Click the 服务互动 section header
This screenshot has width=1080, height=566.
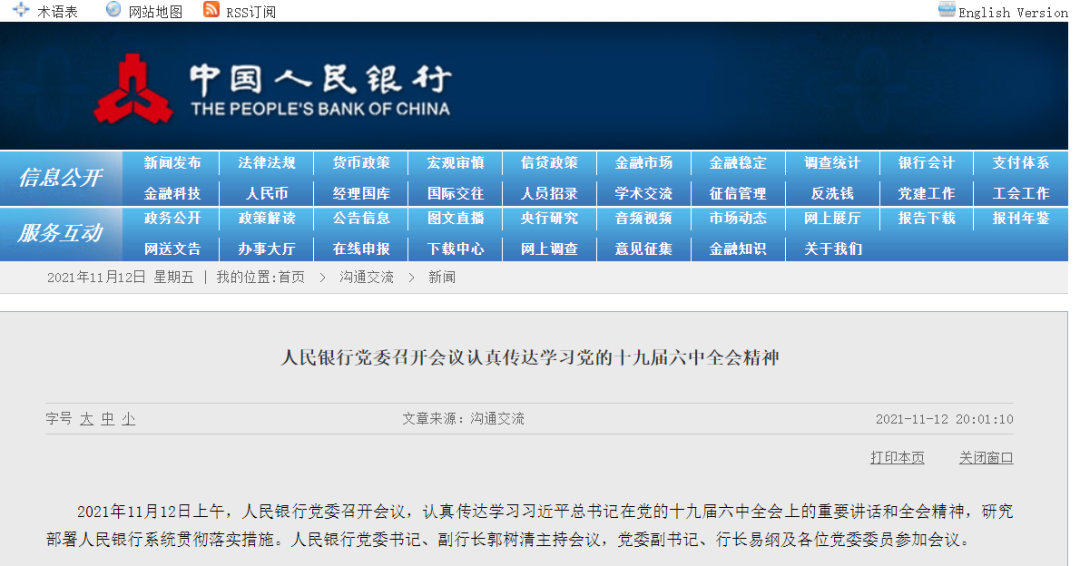click(60, 234)
